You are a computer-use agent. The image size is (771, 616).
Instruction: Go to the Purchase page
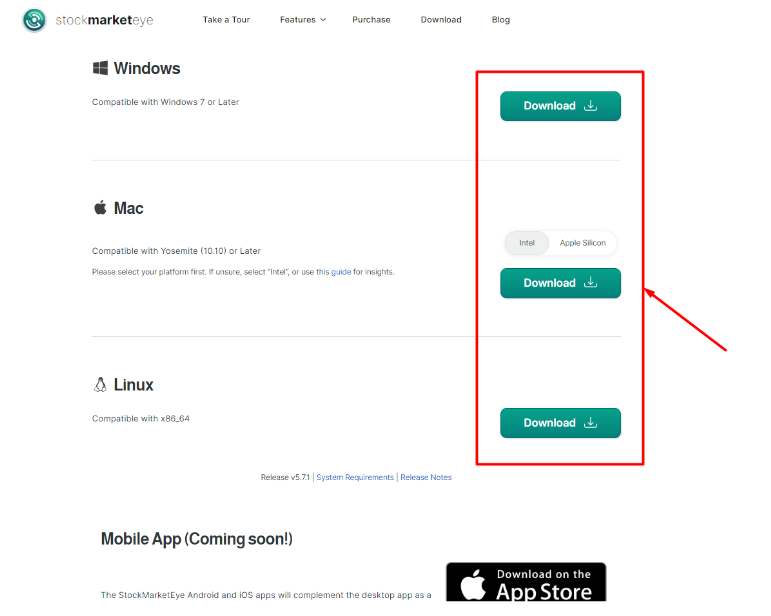pos(371,20)
